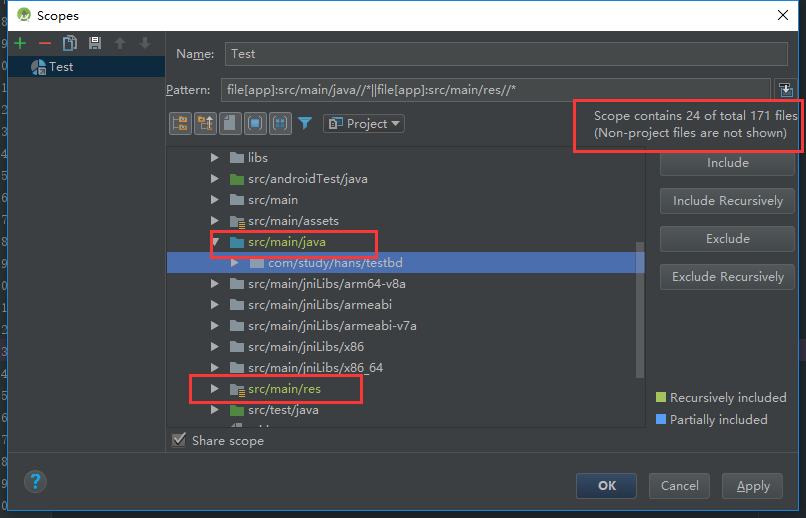
Task: Expand src/androidTest/java folder
Action: coord(215,179)
